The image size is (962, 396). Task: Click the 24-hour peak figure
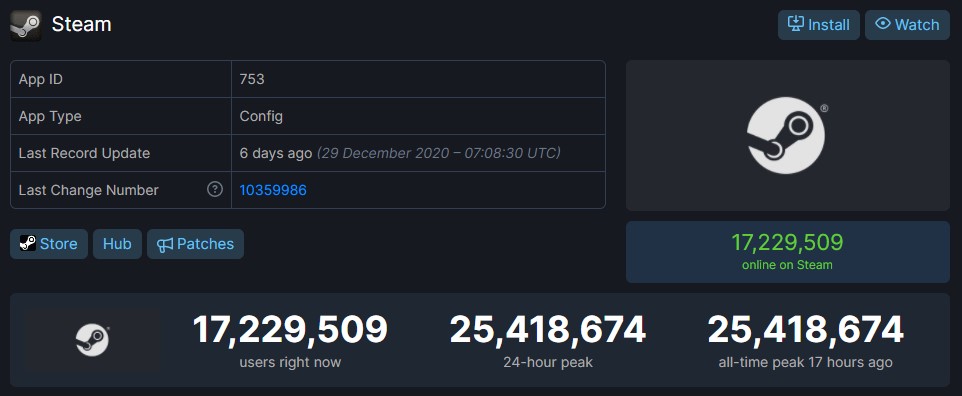click(548, 330)
